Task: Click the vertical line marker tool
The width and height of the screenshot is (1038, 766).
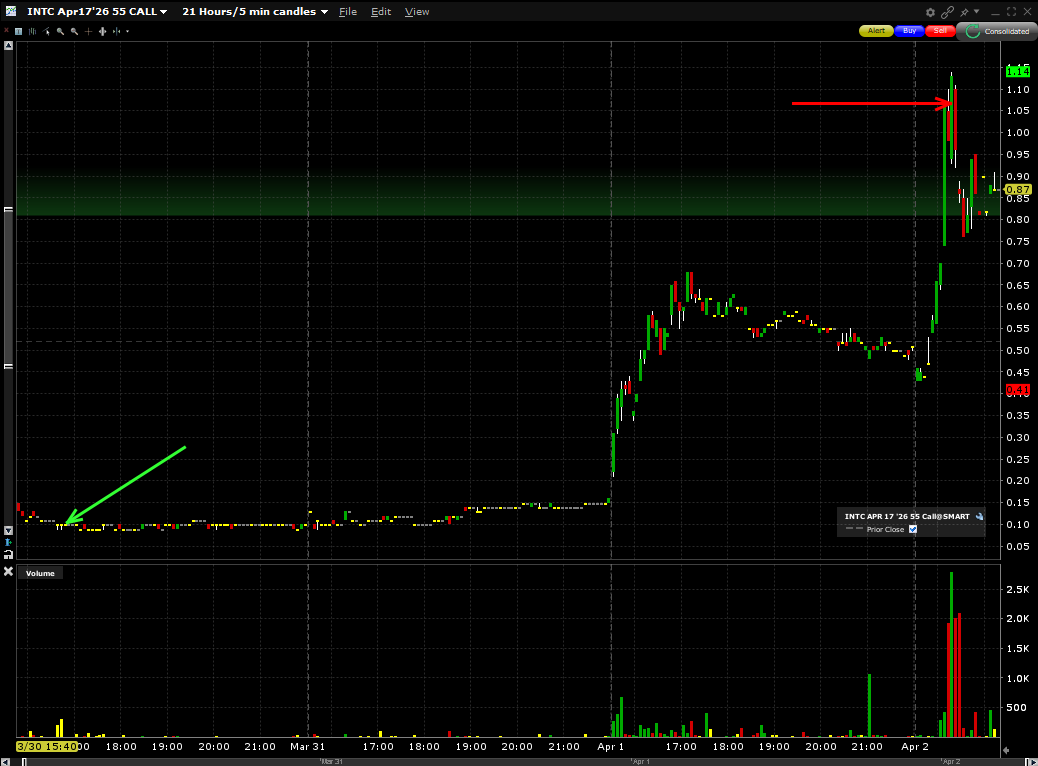Action: pyautogui.click(x=117, y=31)
